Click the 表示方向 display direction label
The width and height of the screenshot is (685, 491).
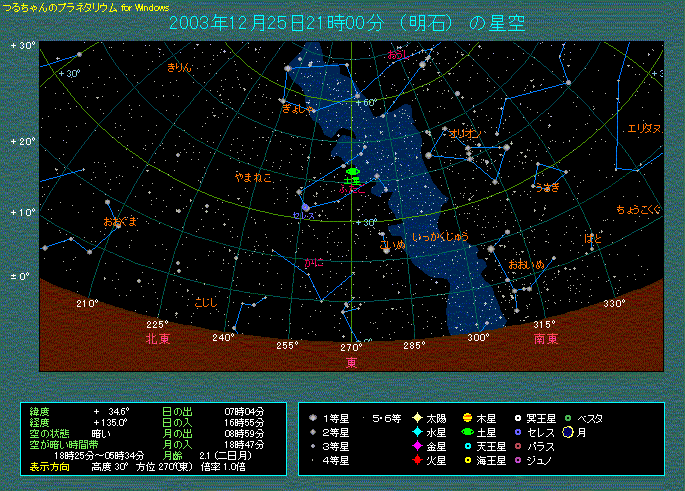click(x=50, y=466)
